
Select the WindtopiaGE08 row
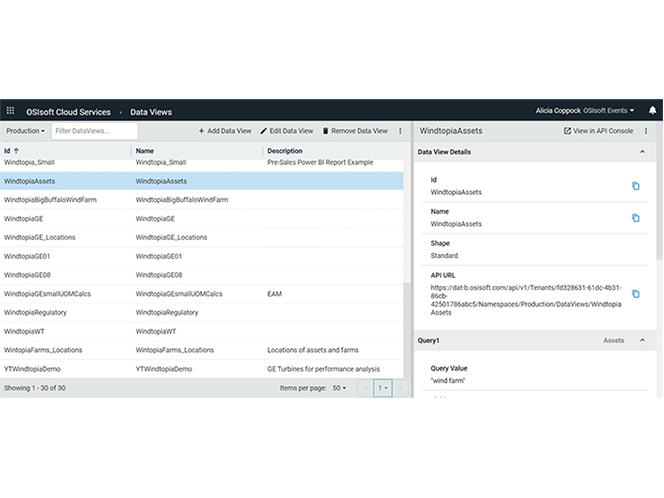click(202, 275)
